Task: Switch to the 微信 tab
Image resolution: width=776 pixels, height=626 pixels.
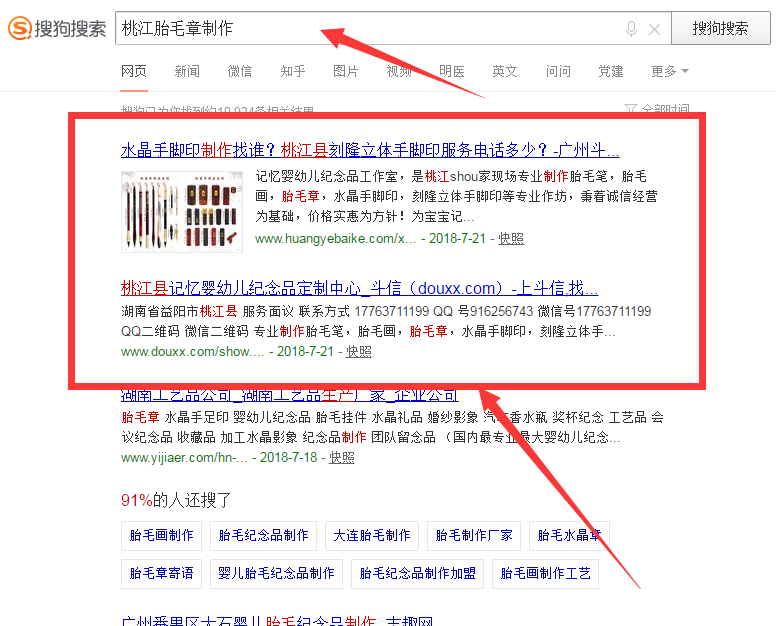Action: tap(240, 71)
